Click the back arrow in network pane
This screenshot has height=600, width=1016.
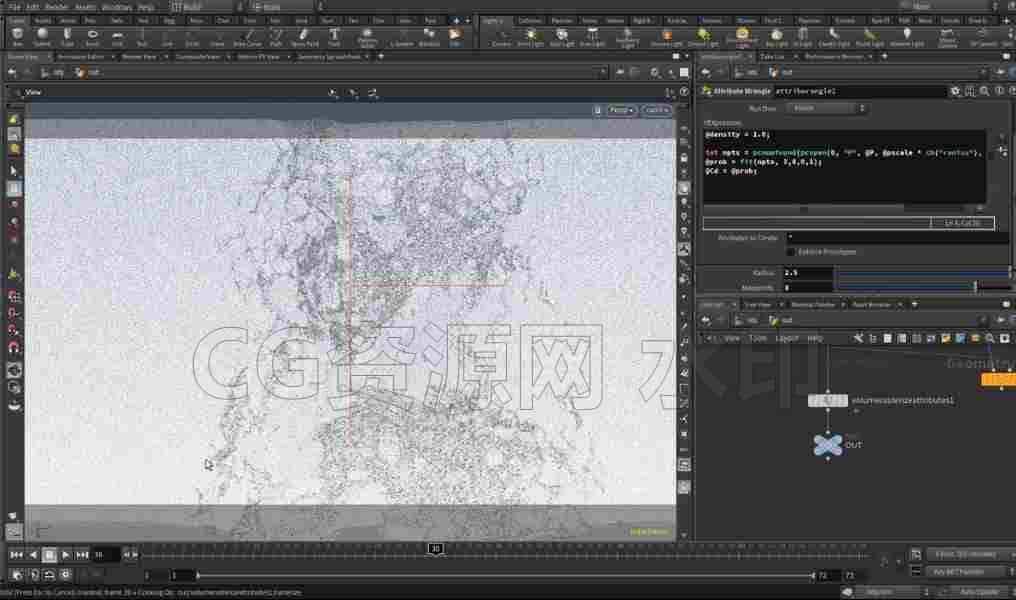706,320
